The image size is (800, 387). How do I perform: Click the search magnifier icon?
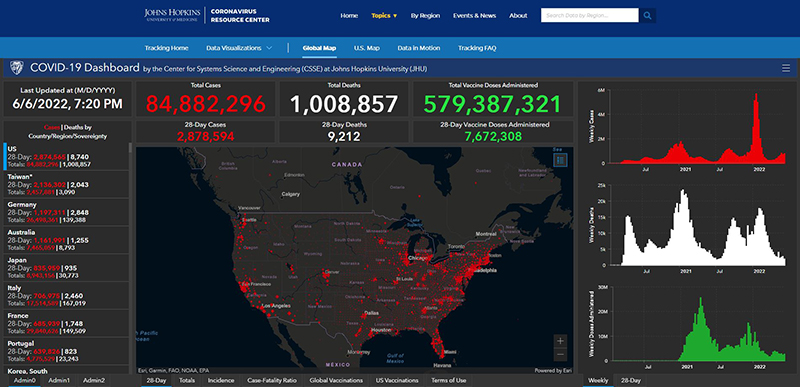pos(647,16)
